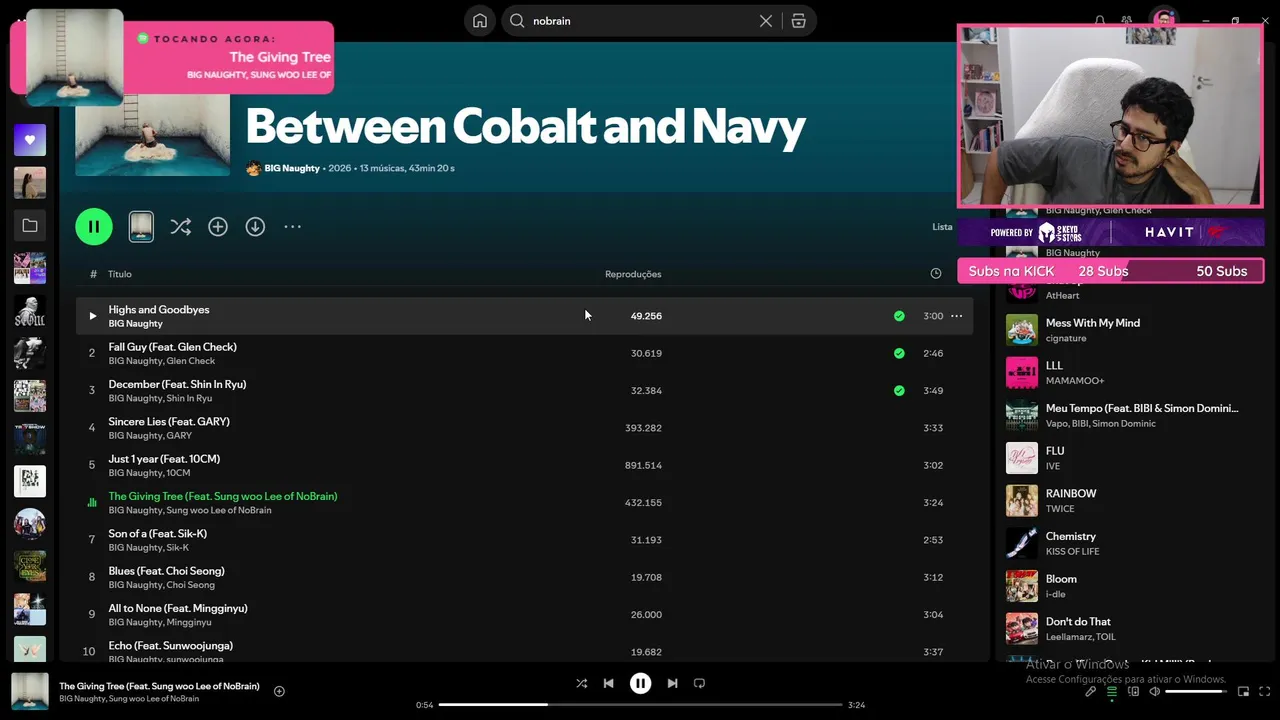
Task: Open the BIG Naughty artist link under title
Action: tap(292, 168)
